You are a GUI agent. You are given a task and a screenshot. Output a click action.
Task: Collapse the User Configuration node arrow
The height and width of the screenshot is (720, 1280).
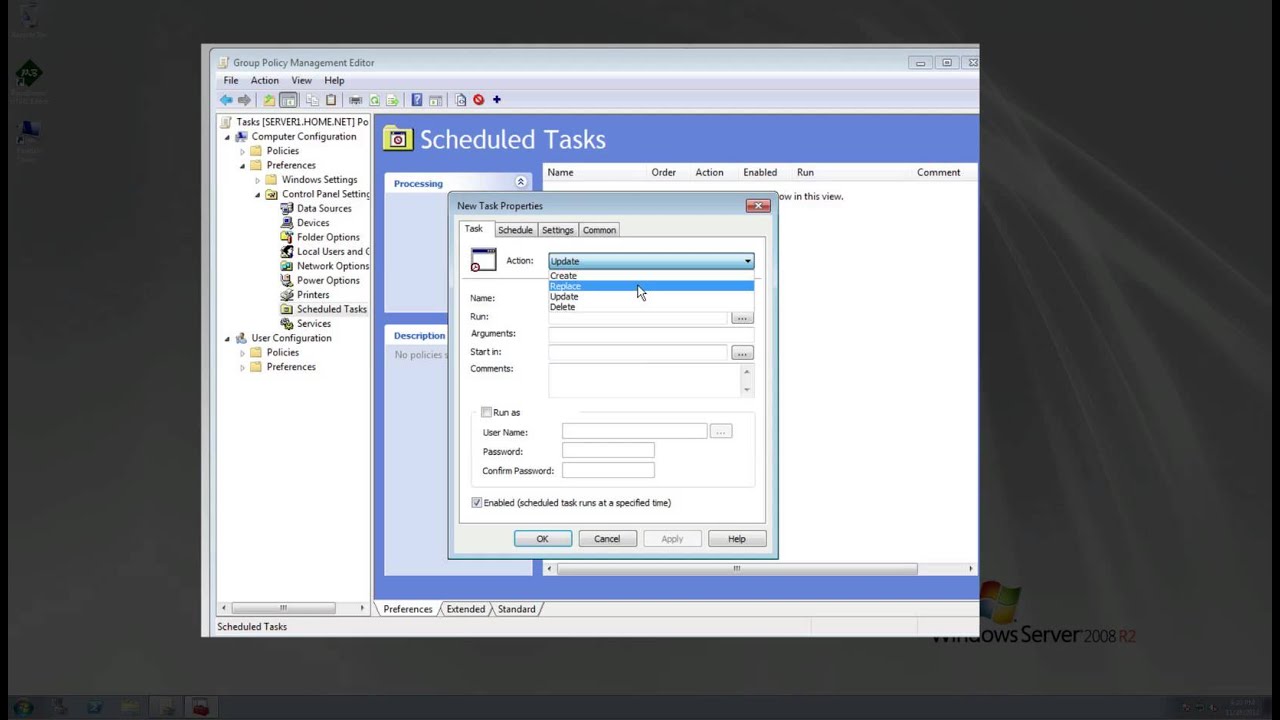click(227, 338)
